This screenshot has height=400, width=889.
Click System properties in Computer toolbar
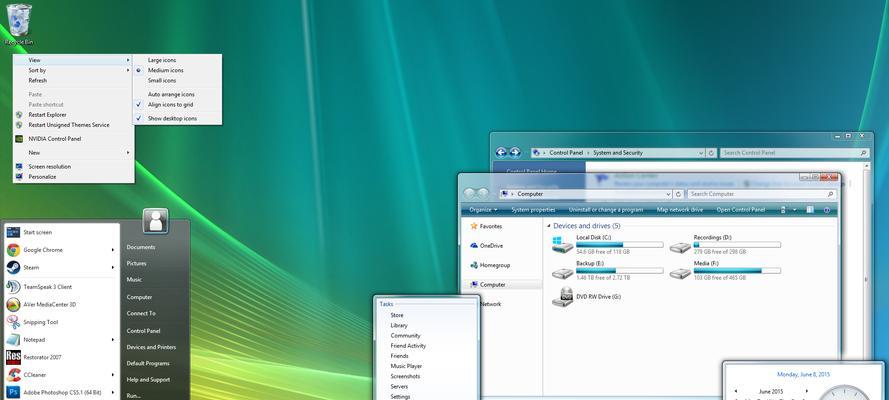coord(533,210)
